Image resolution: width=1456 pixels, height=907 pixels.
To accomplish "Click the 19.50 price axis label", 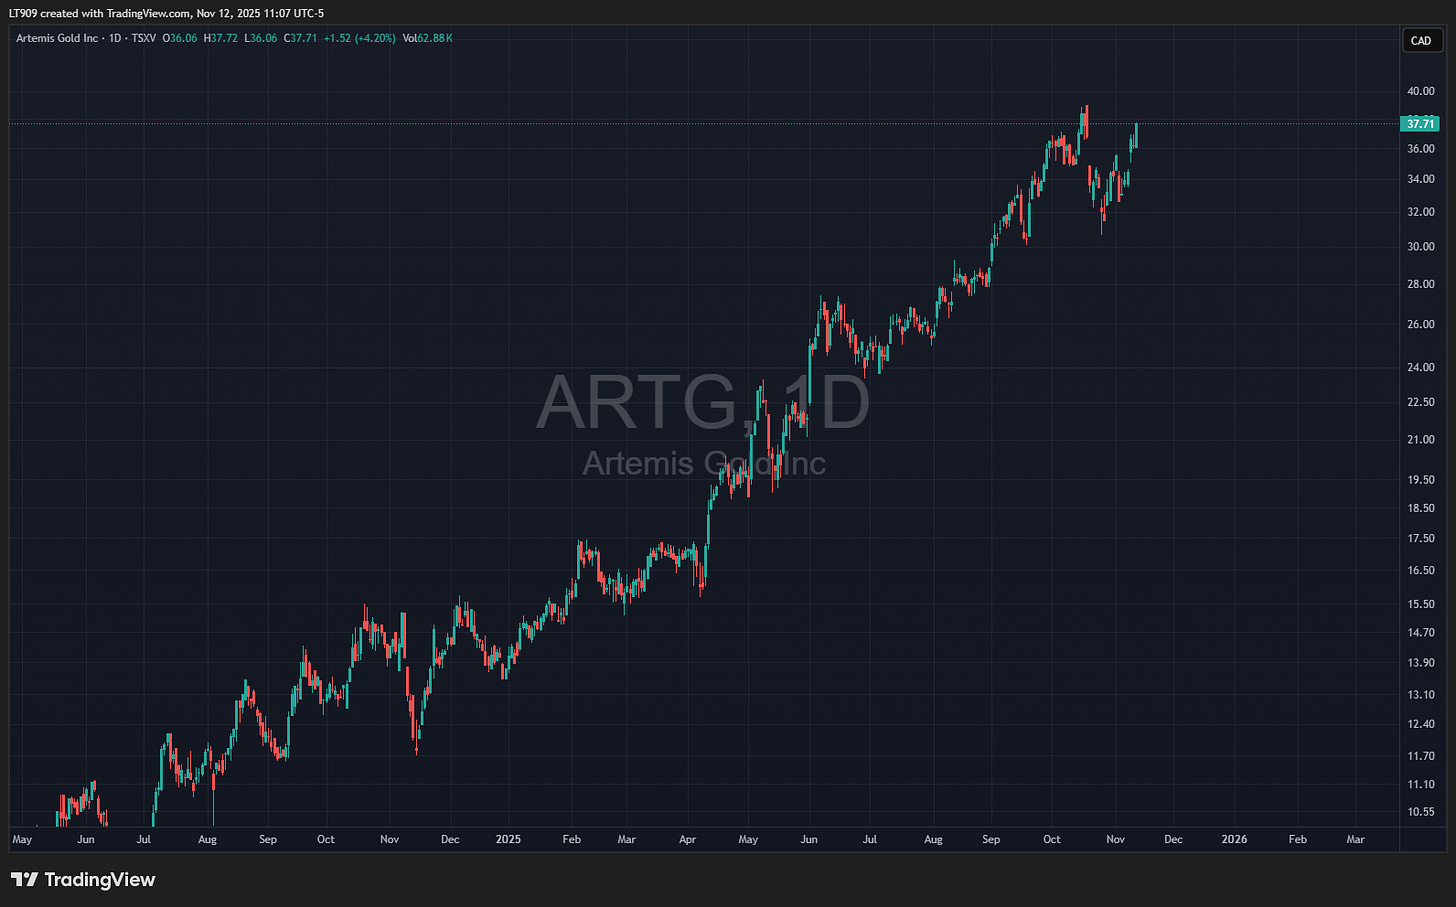I will 1420,480.
